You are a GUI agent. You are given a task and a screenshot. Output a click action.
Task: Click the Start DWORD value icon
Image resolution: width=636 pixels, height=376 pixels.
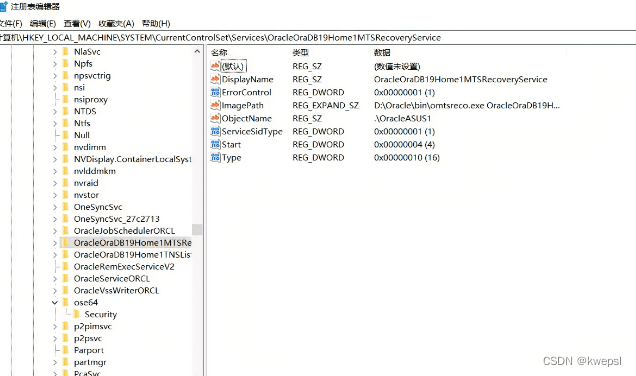pyautogui.click(x=215, y=144)
